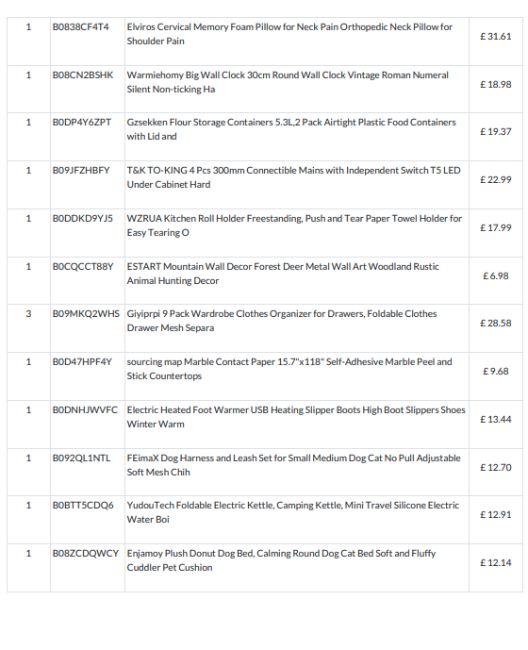This screenshot has width=528, height=650.
Task: Select ASIN B08ZCDQWCY
Action: [x=85, y=553]
